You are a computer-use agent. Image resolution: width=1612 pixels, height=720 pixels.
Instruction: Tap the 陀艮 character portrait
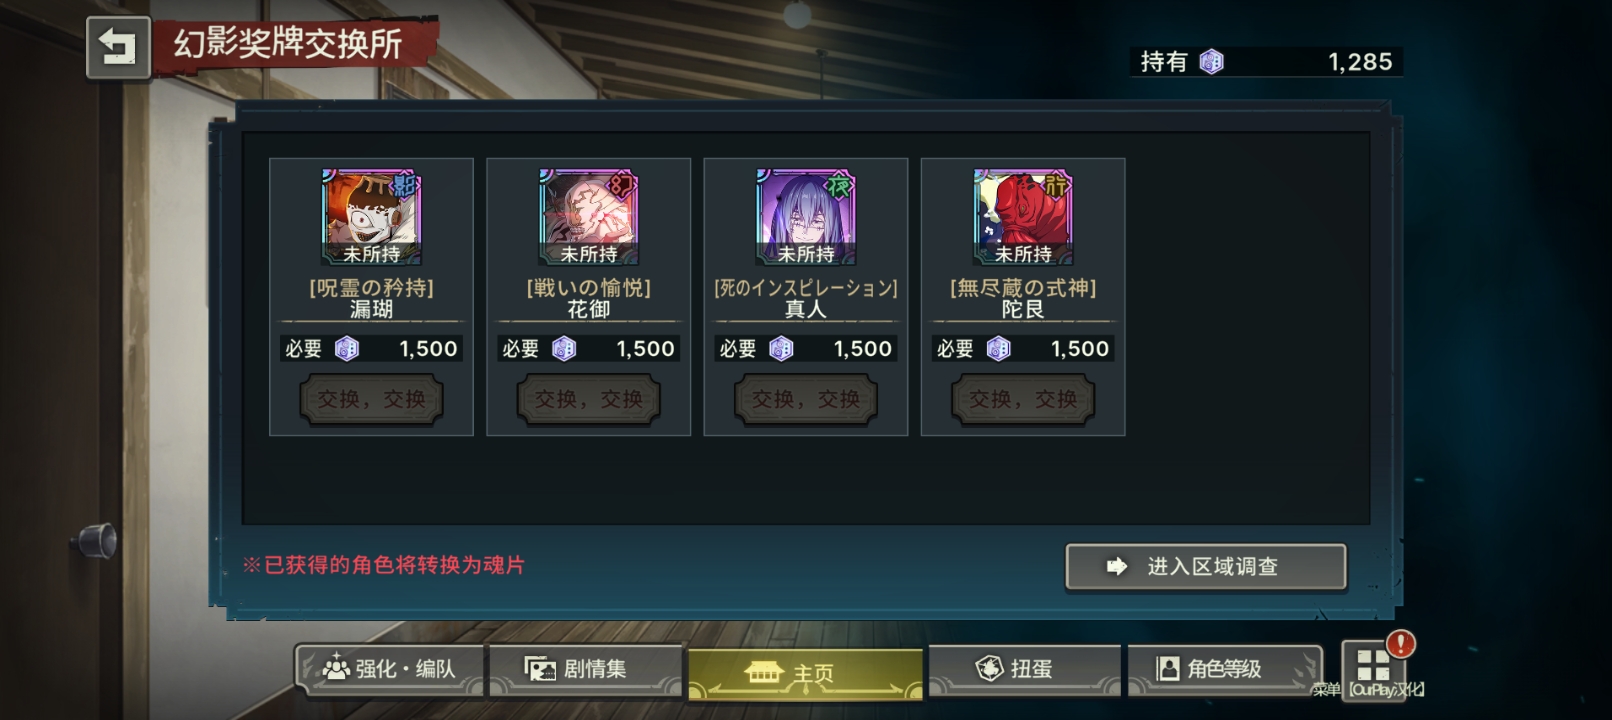[1022, 217]
